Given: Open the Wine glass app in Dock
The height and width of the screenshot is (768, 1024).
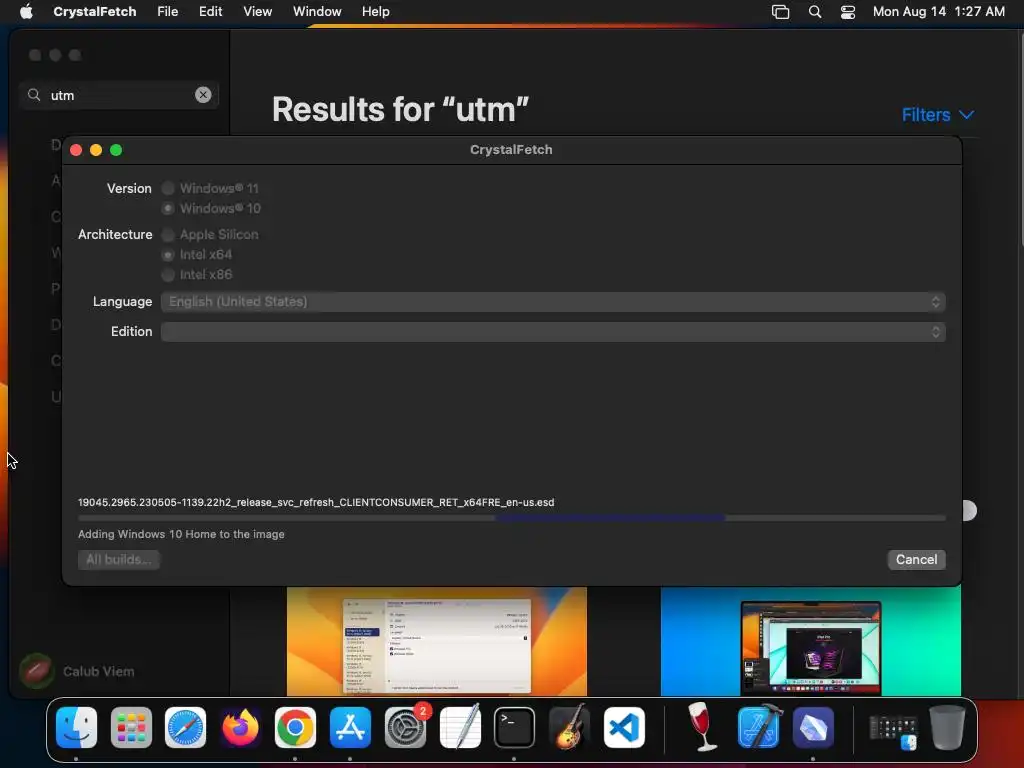Looking at the screenshot, I should (x=703, y=727).
